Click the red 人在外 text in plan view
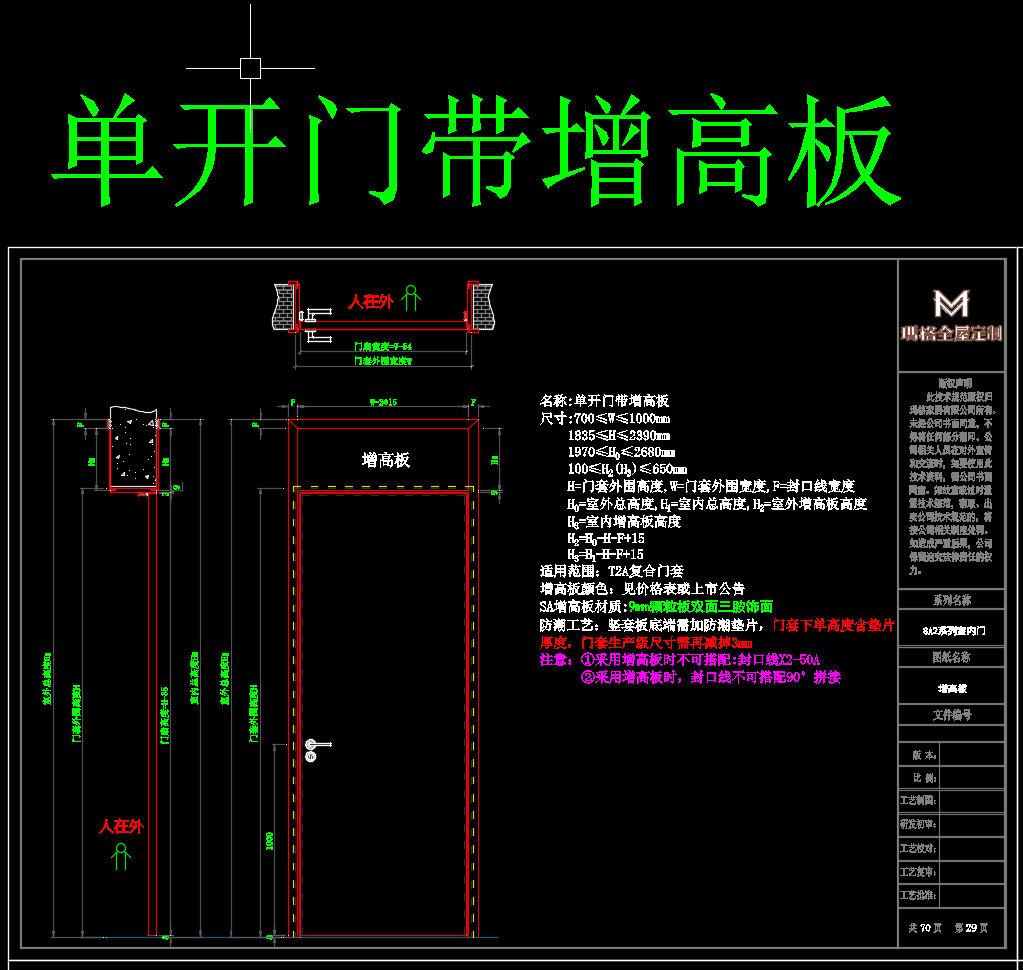The width and height of the screenshot is (1023, 970). click(x=370, y=301)
